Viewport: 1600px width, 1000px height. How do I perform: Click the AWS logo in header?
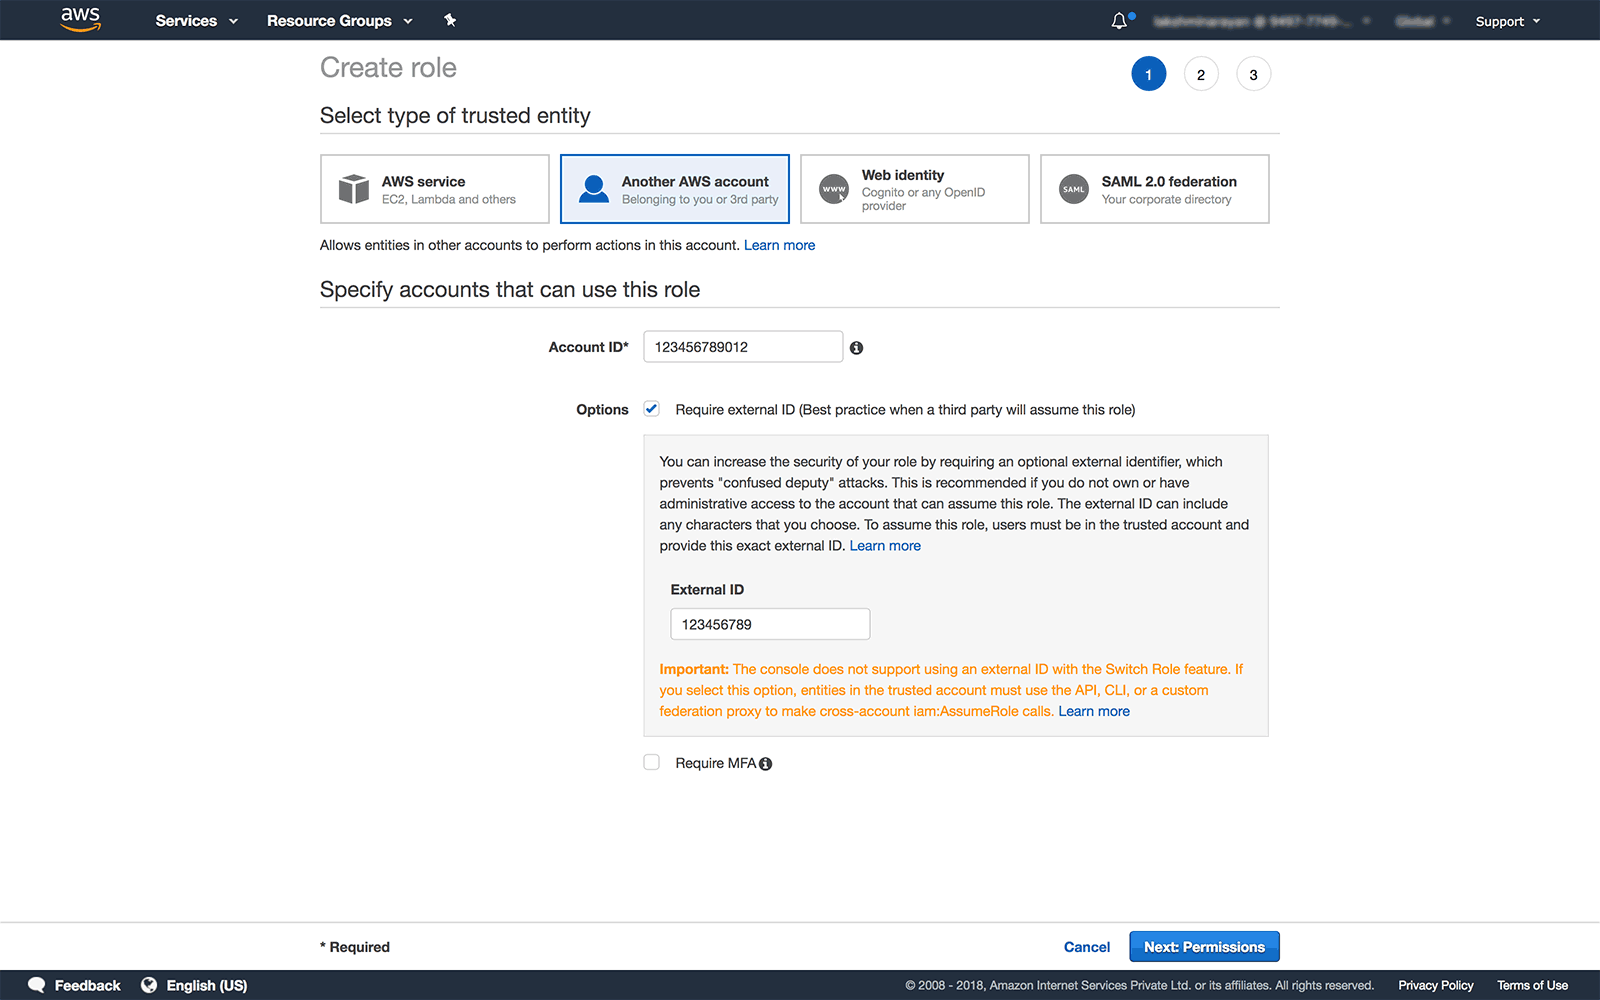pyautogui.click(x=80, y=19)
